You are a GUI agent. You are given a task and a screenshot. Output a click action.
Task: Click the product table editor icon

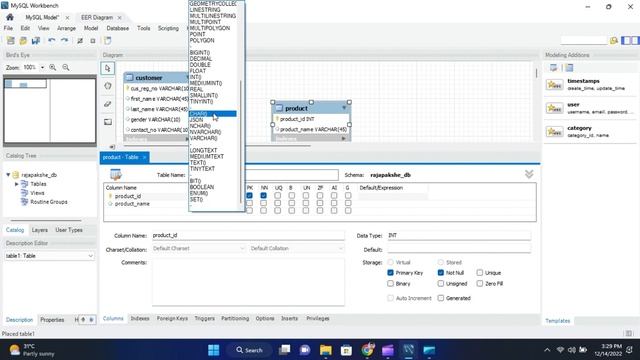(116, 175)
